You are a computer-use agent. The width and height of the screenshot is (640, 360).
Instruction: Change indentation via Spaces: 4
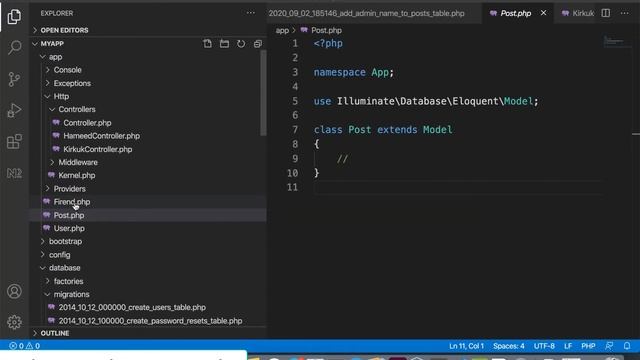(509, 346)
